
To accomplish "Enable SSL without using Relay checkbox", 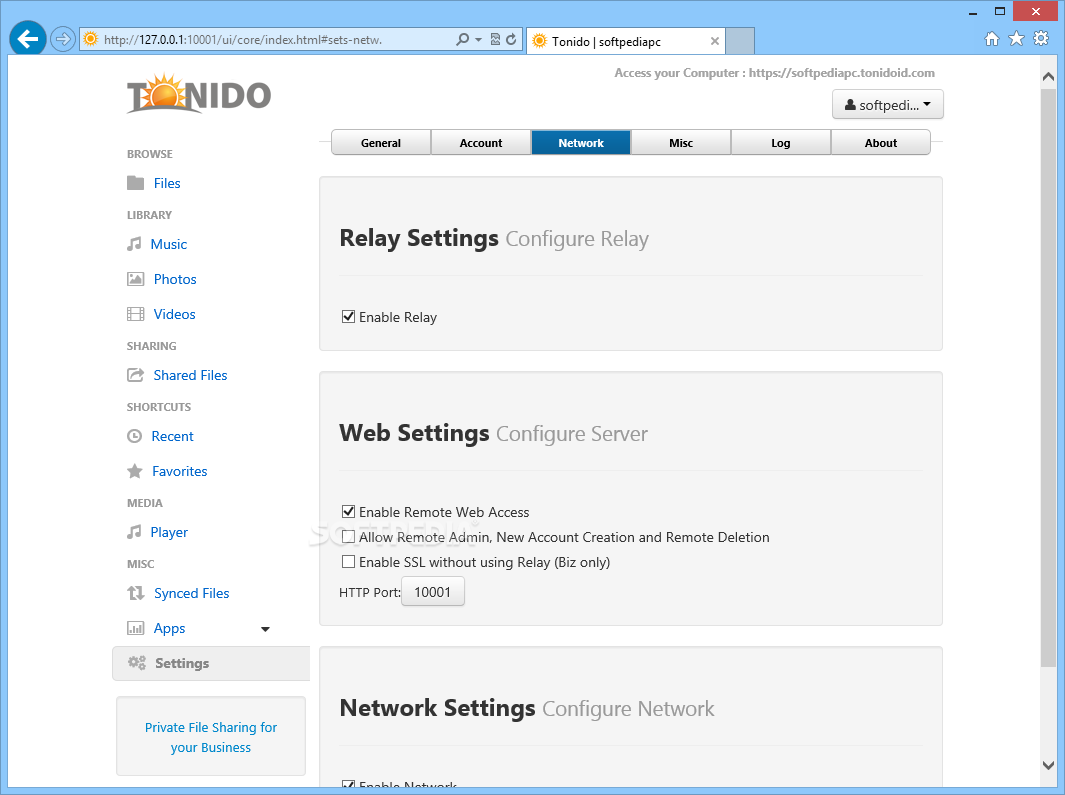I will click(348, 562).
